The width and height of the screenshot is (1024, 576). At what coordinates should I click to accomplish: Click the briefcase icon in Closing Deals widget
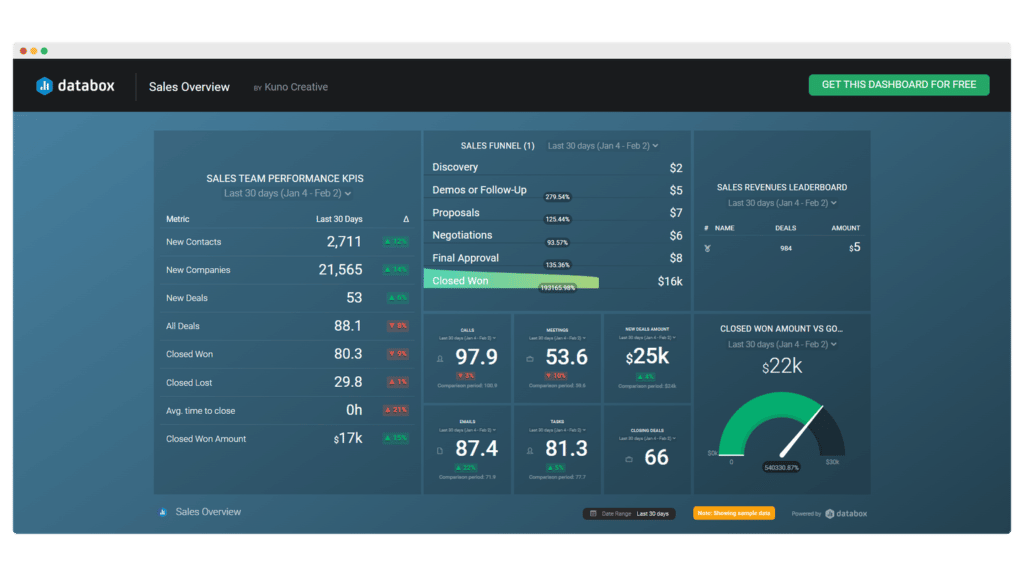point(628,459)
